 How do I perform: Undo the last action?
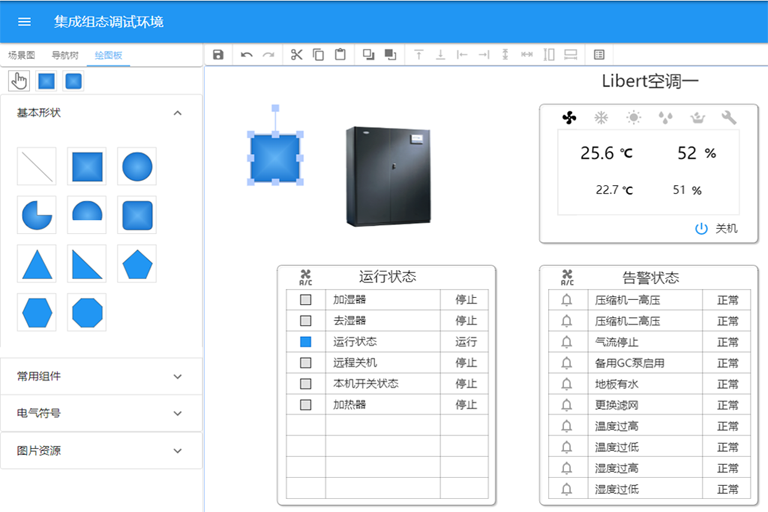[x=246, y=54]
